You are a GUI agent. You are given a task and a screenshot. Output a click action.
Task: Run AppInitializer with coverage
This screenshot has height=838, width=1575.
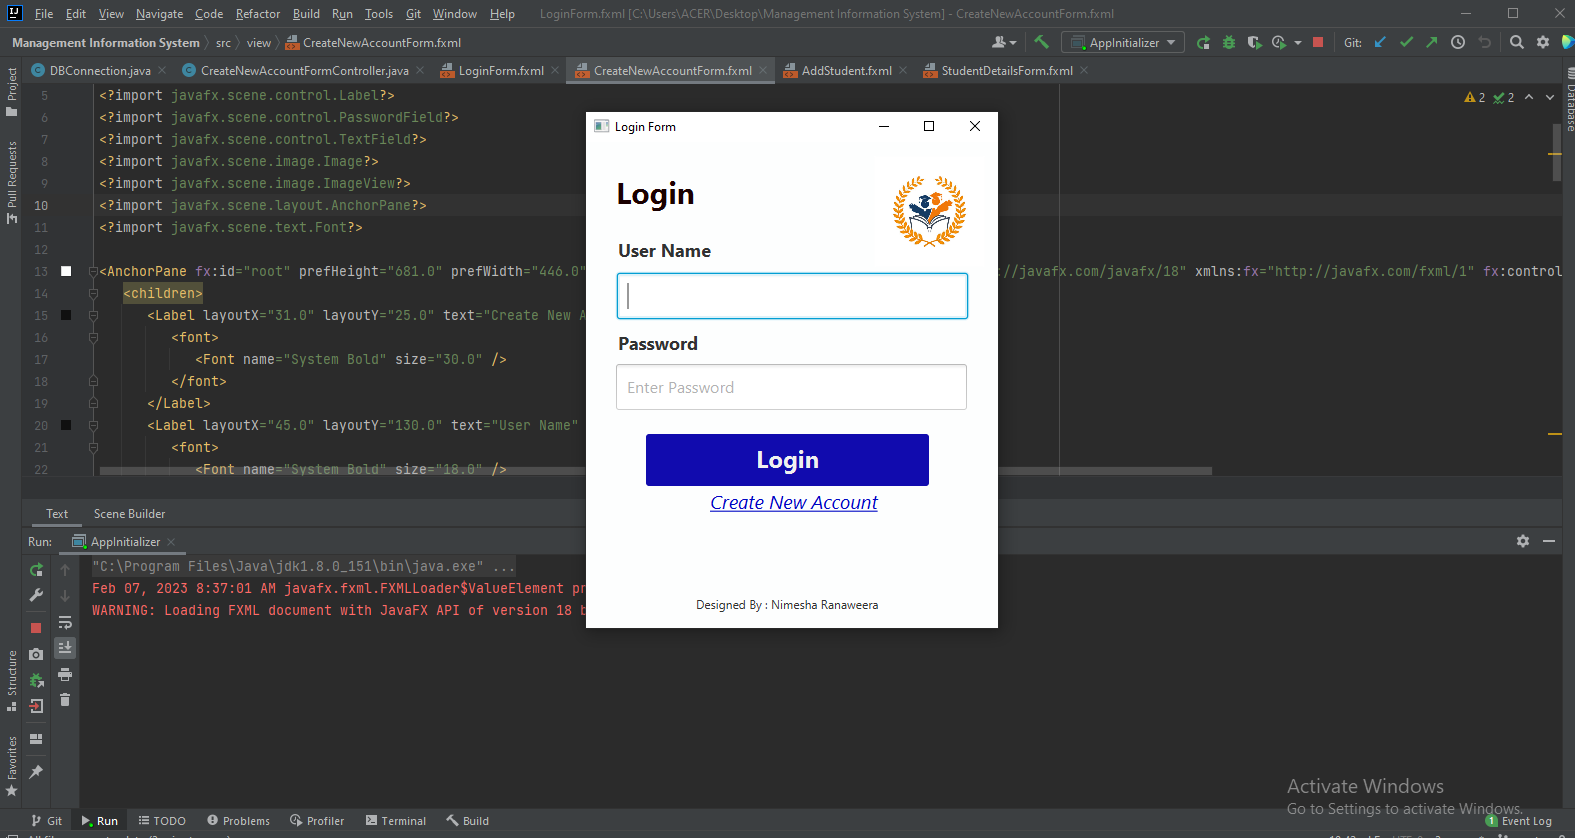point(1254,42)
